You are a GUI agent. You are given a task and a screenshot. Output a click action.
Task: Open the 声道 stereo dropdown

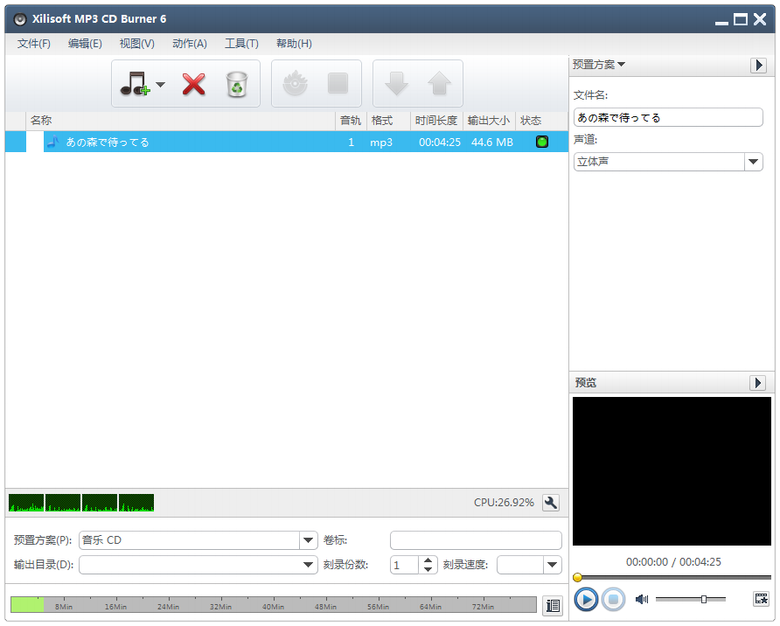[753, 162]
